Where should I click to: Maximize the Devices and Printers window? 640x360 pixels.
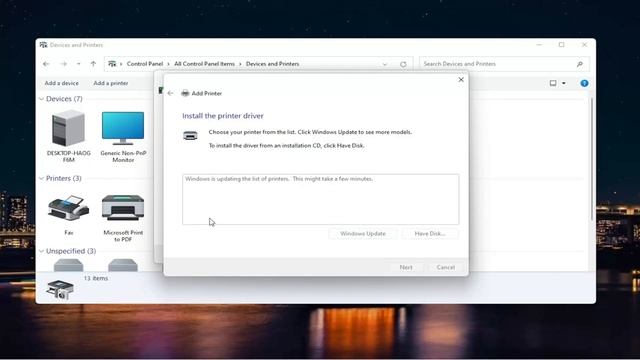click(x=562, y=44)
